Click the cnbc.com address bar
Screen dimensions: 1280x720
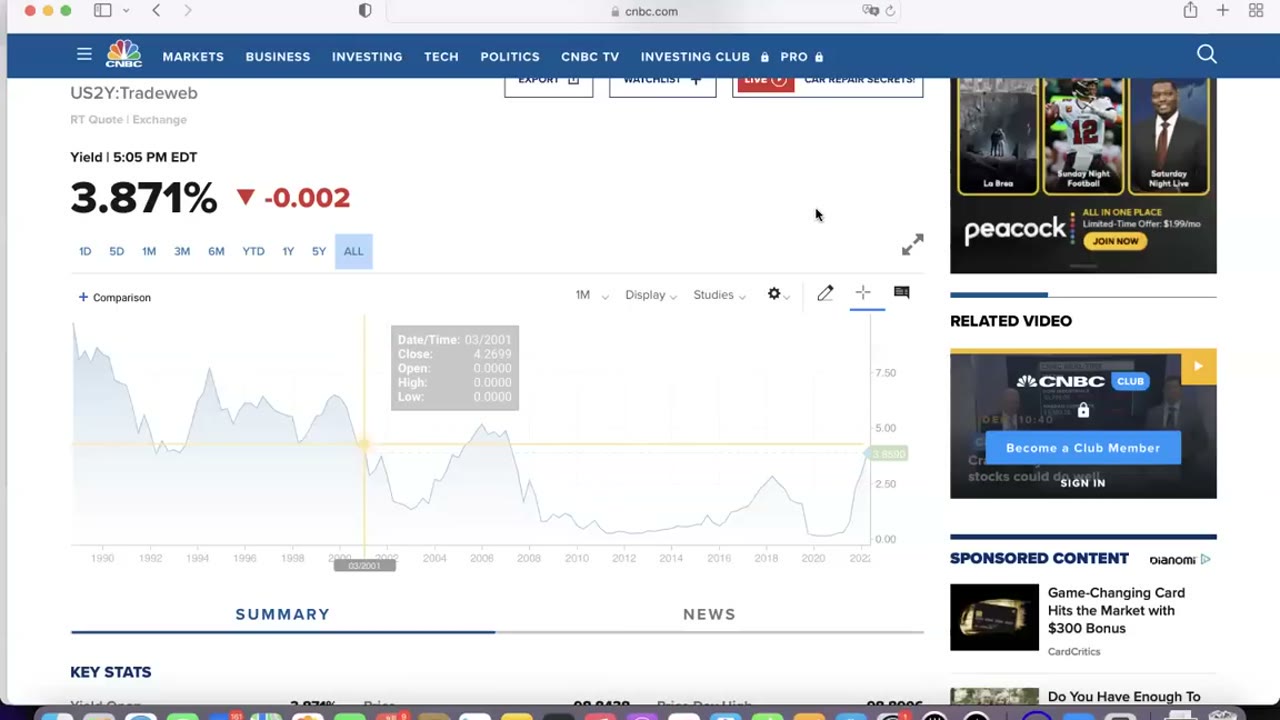644,11
